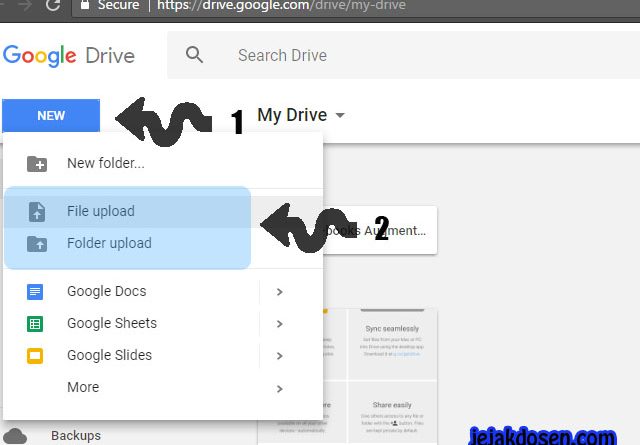
Task: Click the folder upload icon
Action: pos(37,244)
